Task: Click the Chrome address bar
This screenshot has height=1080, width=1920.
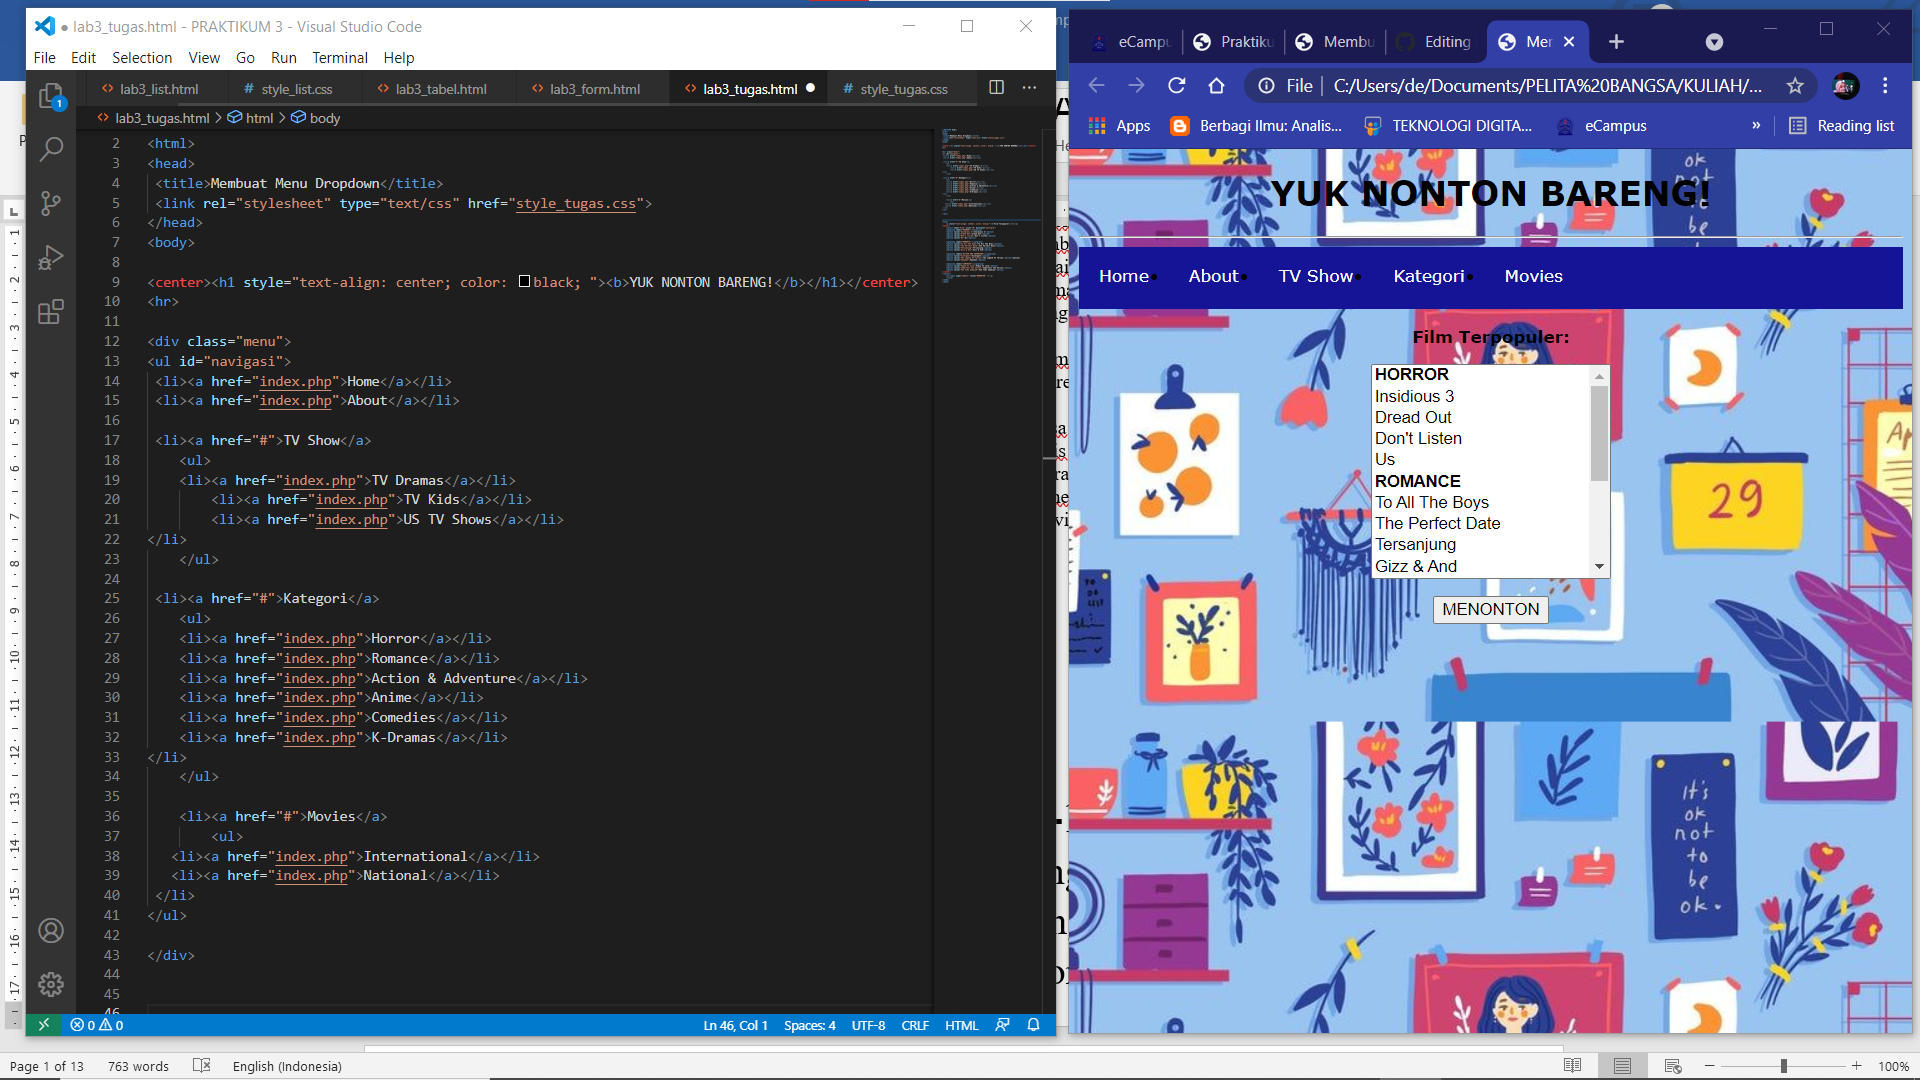Action: click(x=1500, y=86)
